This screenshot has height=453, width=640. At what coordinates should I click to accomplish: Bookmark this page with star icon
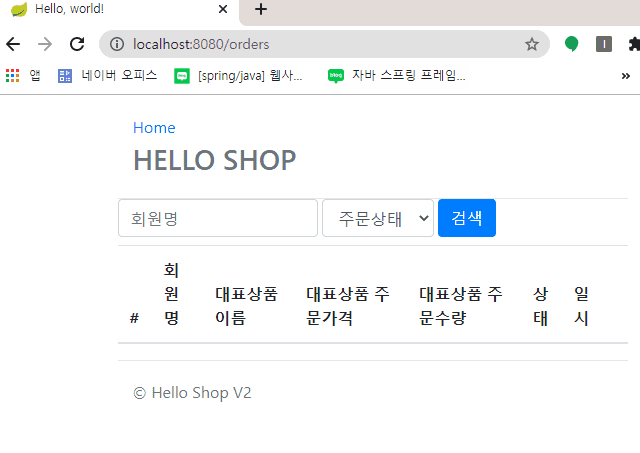[531, 44]
